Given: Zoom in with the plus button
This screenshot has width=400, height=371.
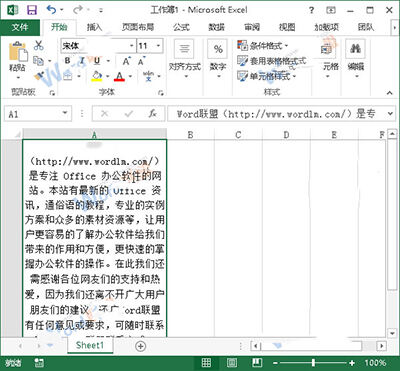Looking at the screenshot, I should click(x=352, y=363).
